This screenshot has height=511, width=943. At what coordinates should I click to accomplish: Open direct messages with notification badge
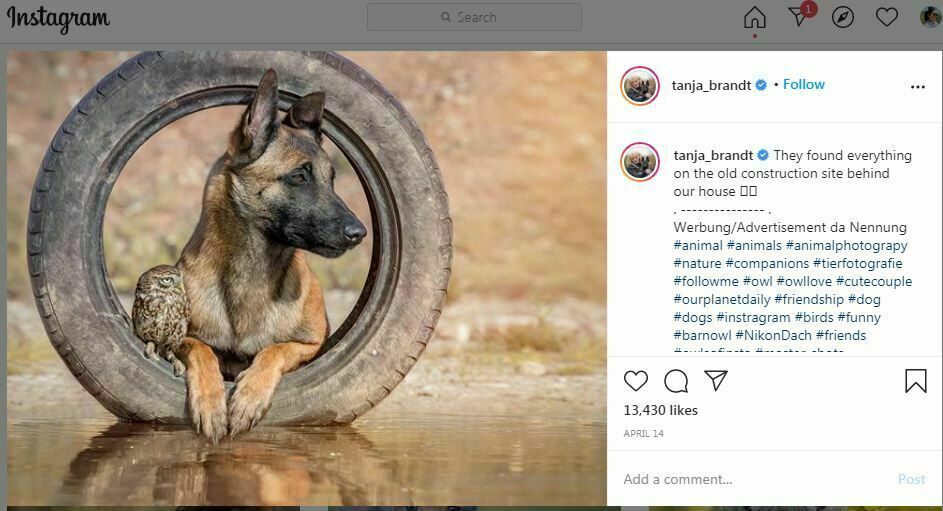(799, 17)
